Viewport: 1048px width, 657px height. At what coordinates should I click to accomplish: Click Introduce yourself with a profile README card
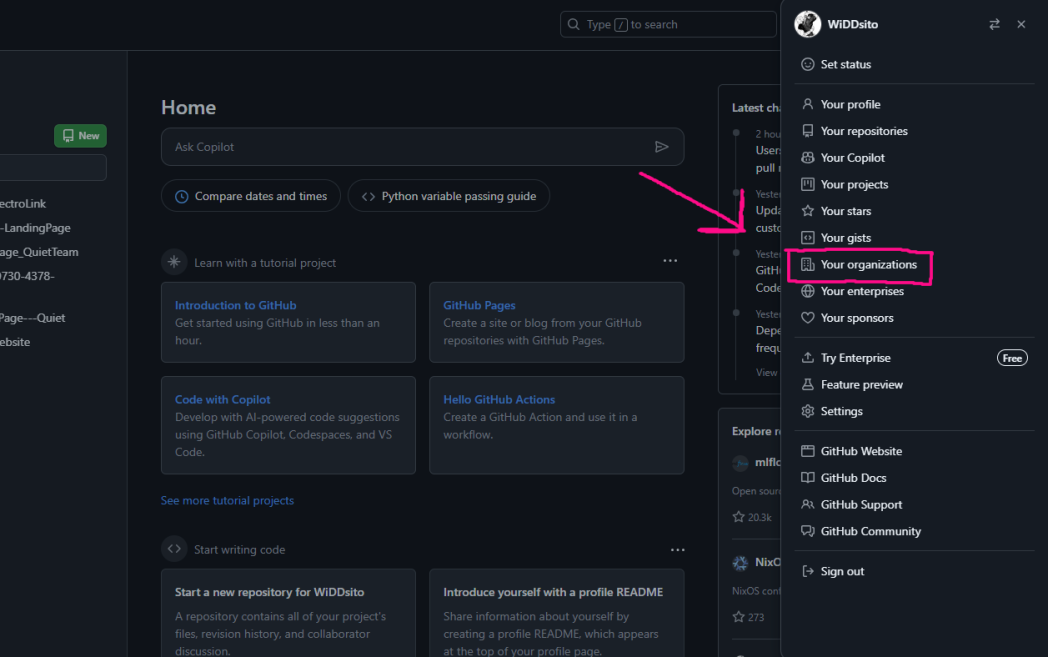point(556,613)
